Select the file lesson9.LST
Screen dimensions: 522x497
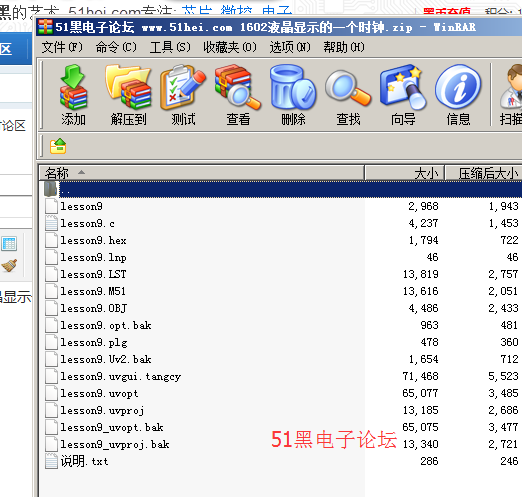[93, 274]
